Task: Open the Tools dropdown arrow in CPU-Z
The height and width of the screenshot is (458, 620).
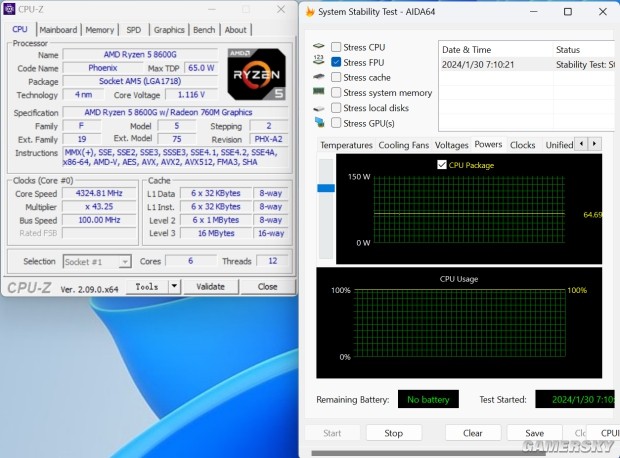Action: point(174,286)
